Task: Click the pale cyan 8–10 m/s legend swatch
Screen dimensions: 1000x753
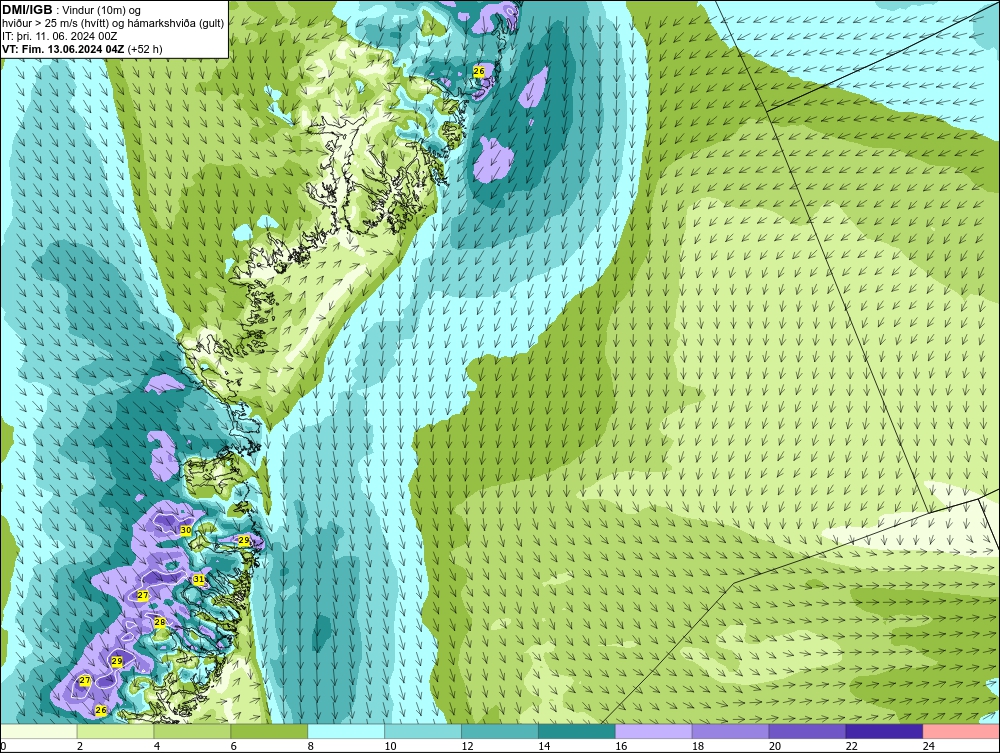Action: (346, 731)
